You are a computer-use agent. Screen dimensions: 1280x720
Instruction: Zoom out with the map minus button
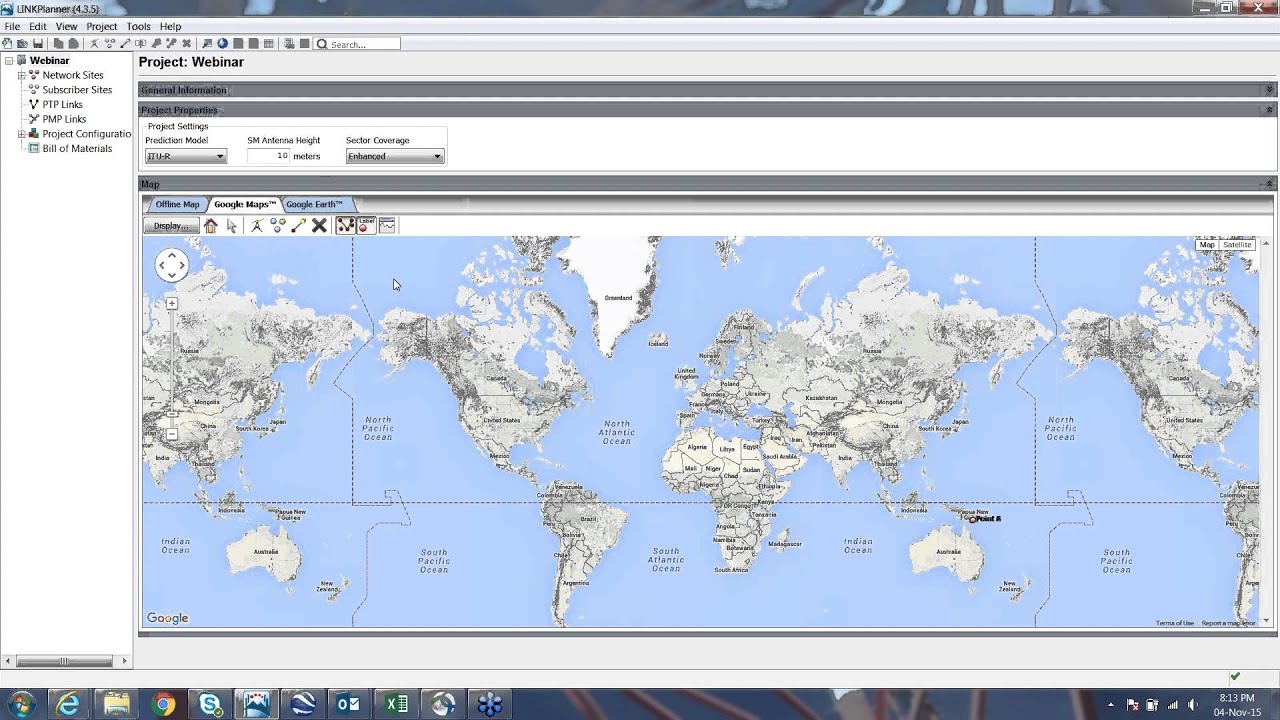click(x=172, y=435)
